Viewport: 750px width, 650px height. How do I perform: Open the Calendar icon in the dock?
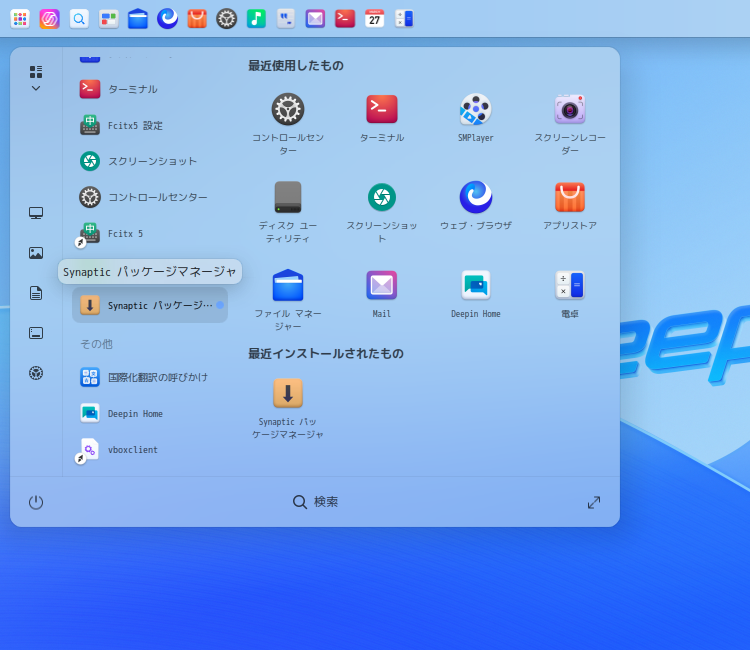click(x=374, y=18)
